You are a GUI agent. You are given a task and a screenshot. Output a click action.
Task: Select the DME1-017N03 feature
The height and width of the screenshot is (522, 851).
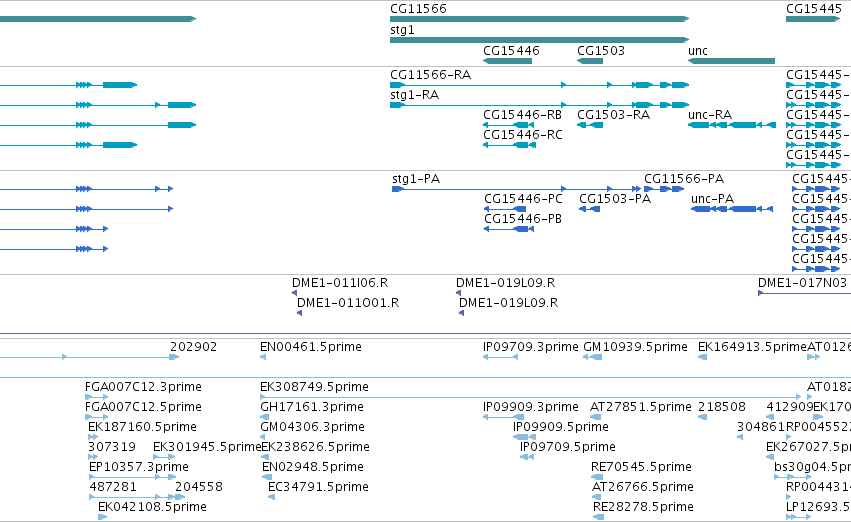pos(804,294)
